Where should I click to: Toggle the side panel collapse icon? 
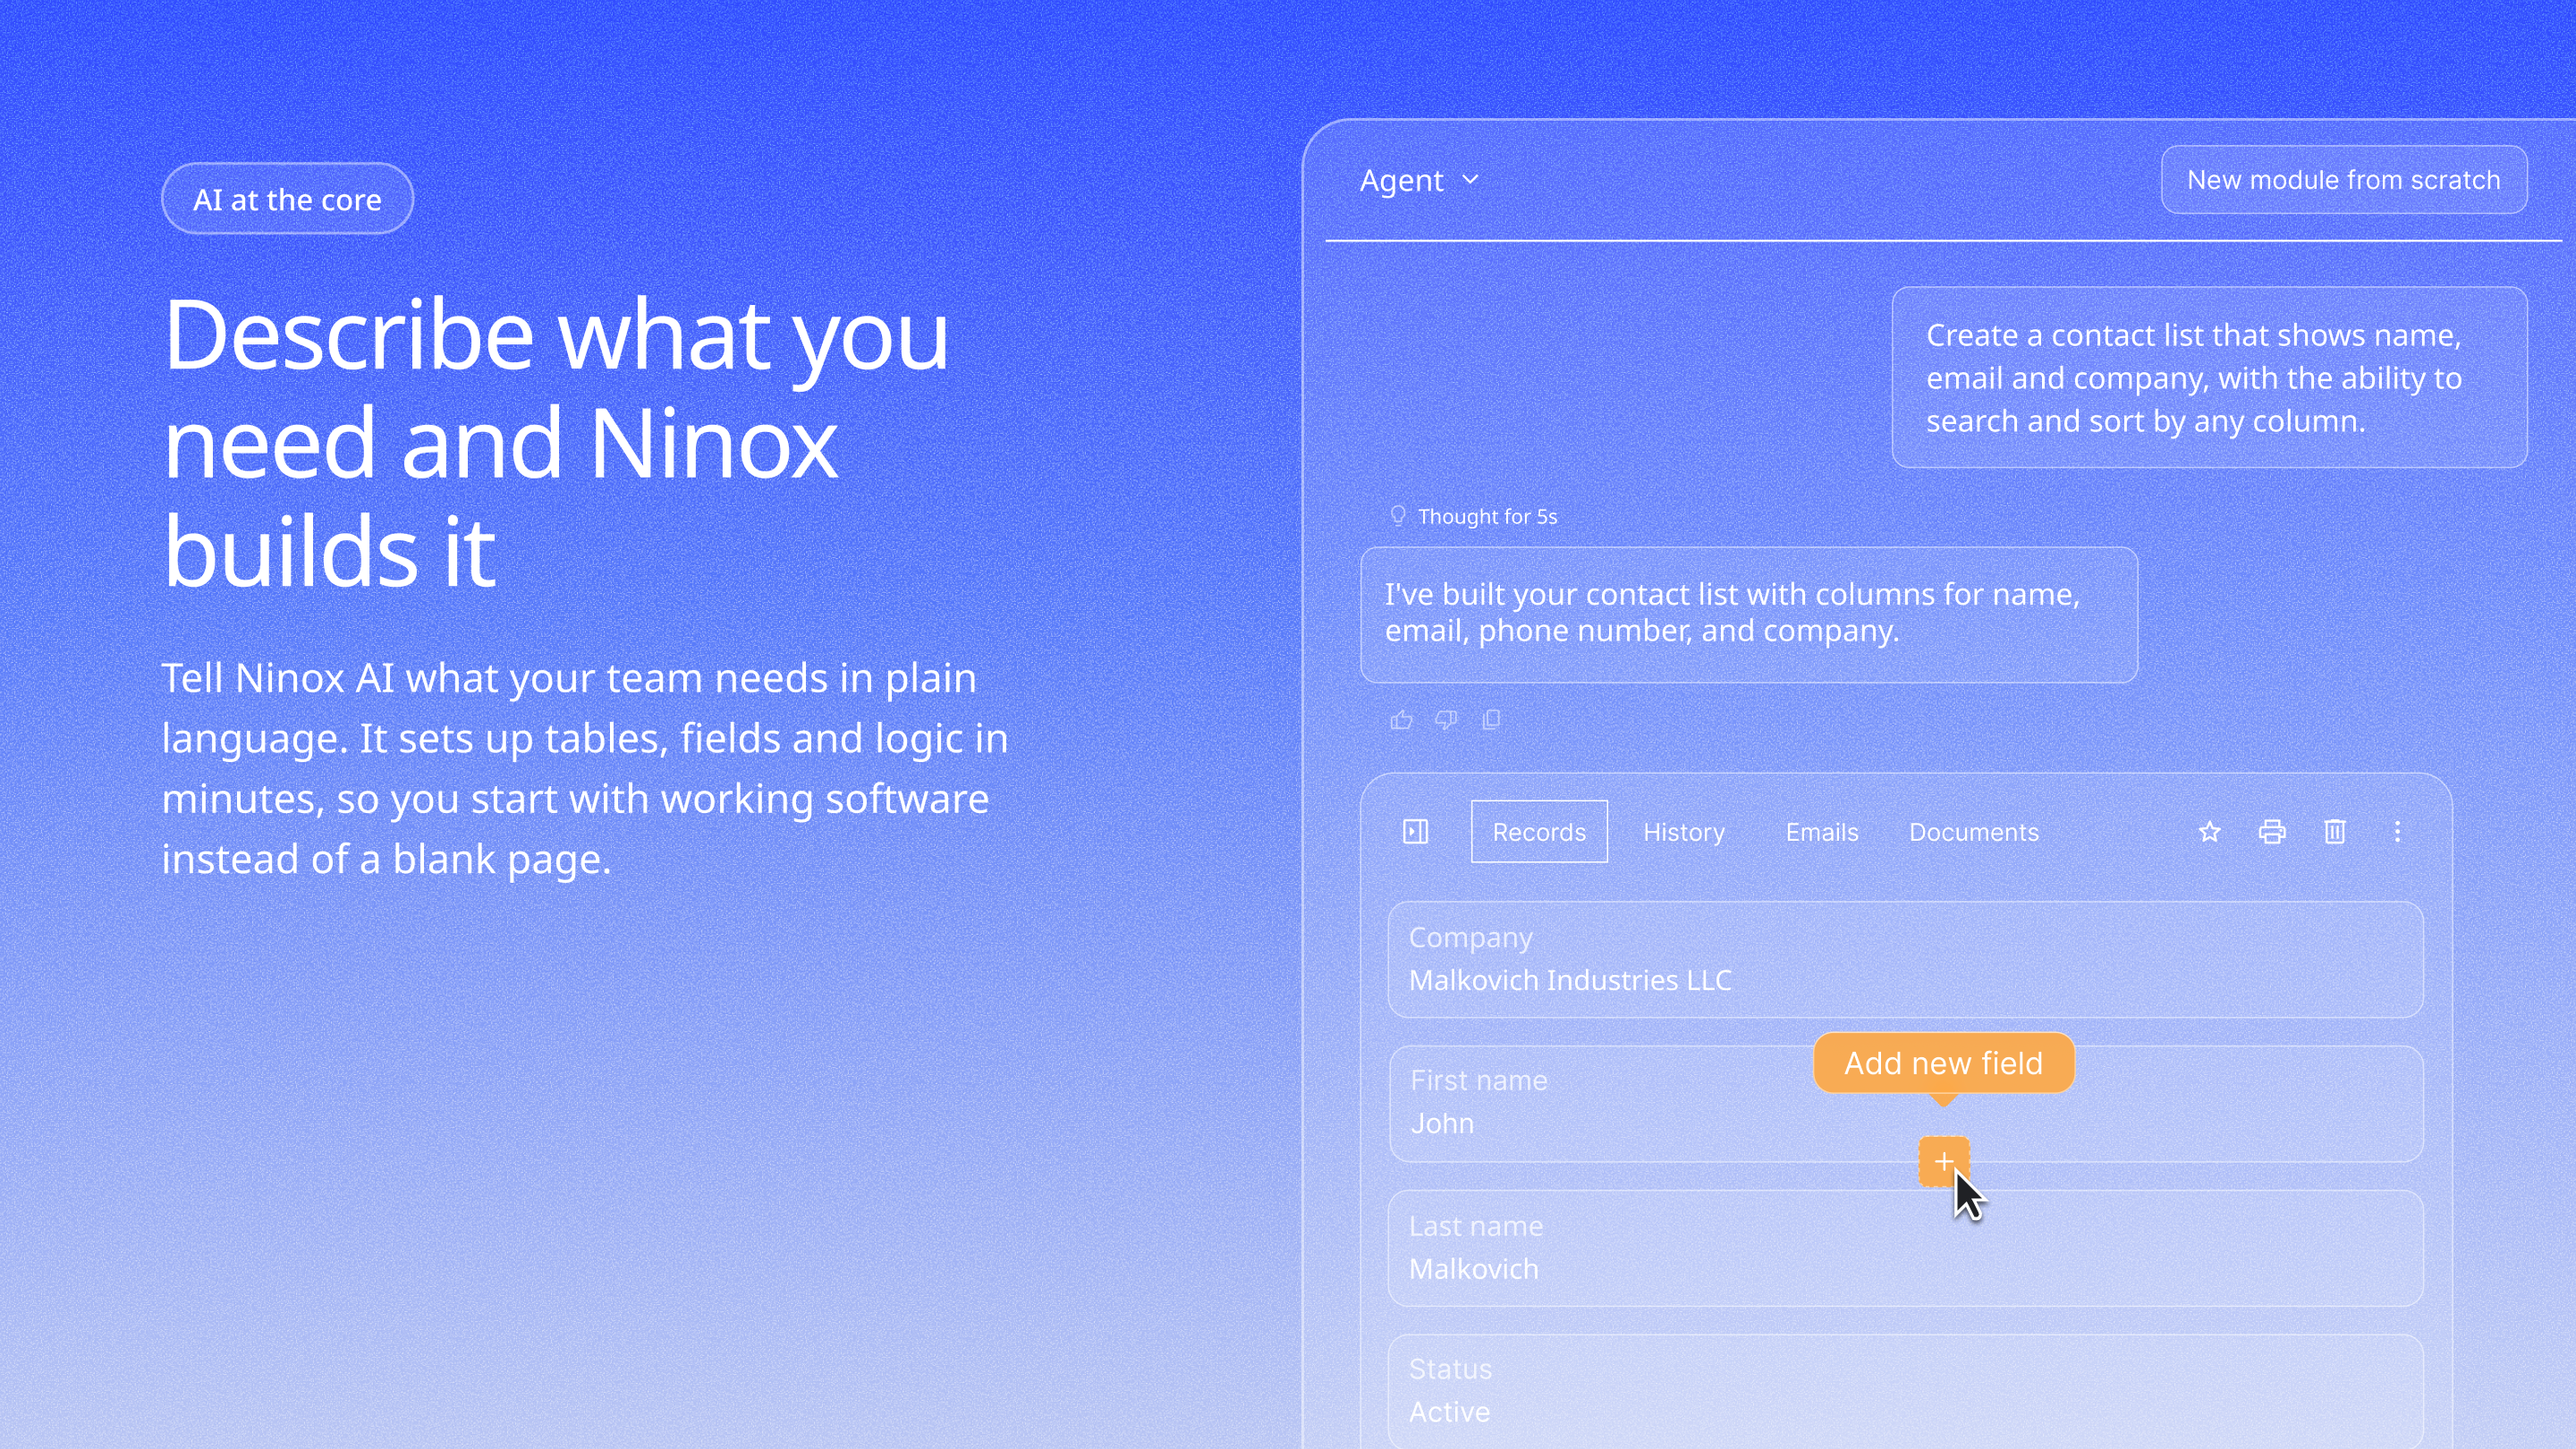tap(1415, 831)
